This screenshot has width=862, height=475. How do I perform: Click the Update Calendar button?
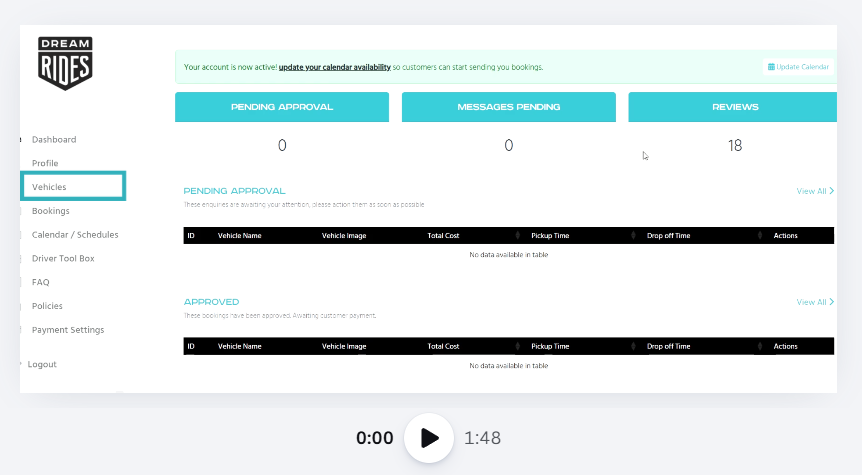(798, 67)
